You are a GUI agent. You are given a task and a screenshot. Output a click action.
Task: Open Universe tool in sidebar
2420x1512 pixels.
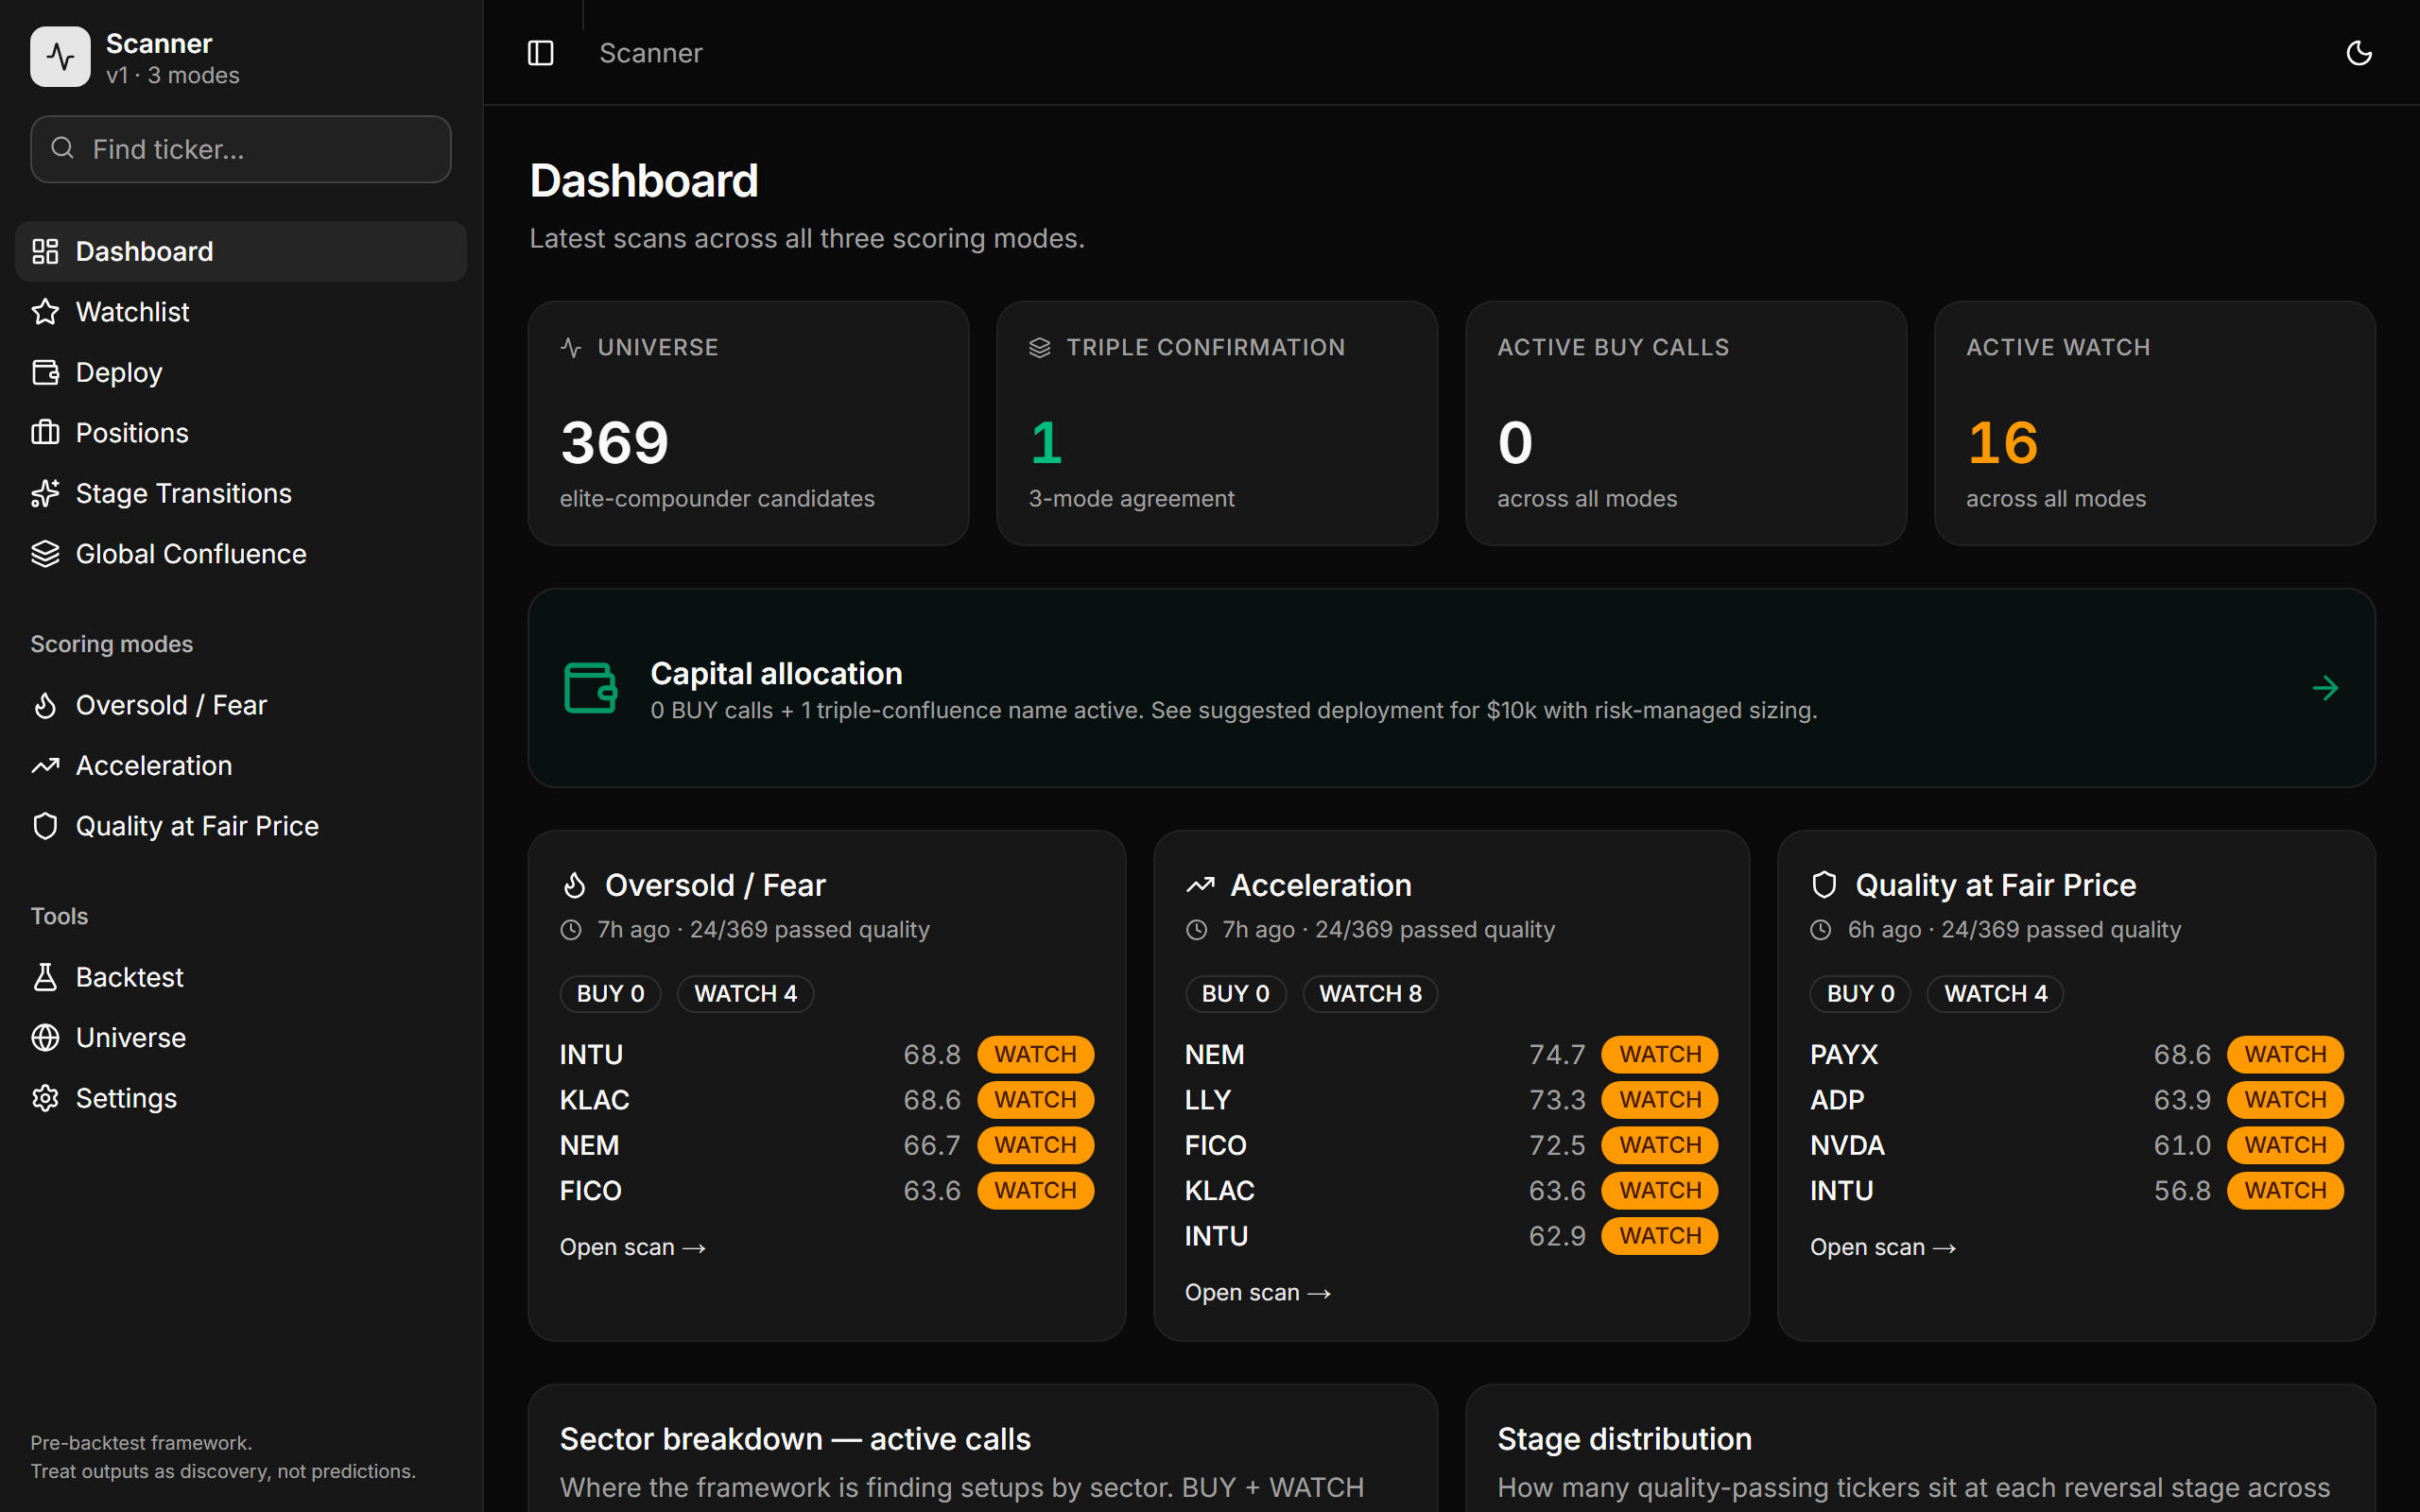coord(240,1037)
